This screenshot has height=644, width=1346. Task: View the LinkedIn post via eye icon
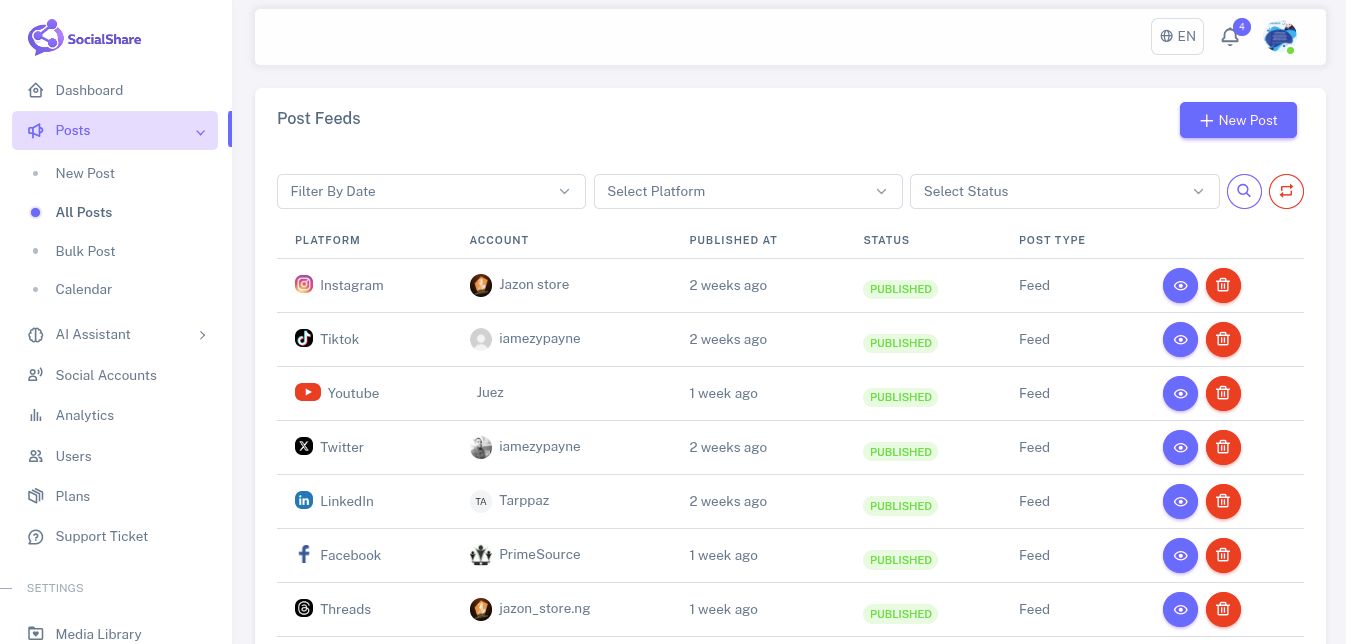(1180, 501)
